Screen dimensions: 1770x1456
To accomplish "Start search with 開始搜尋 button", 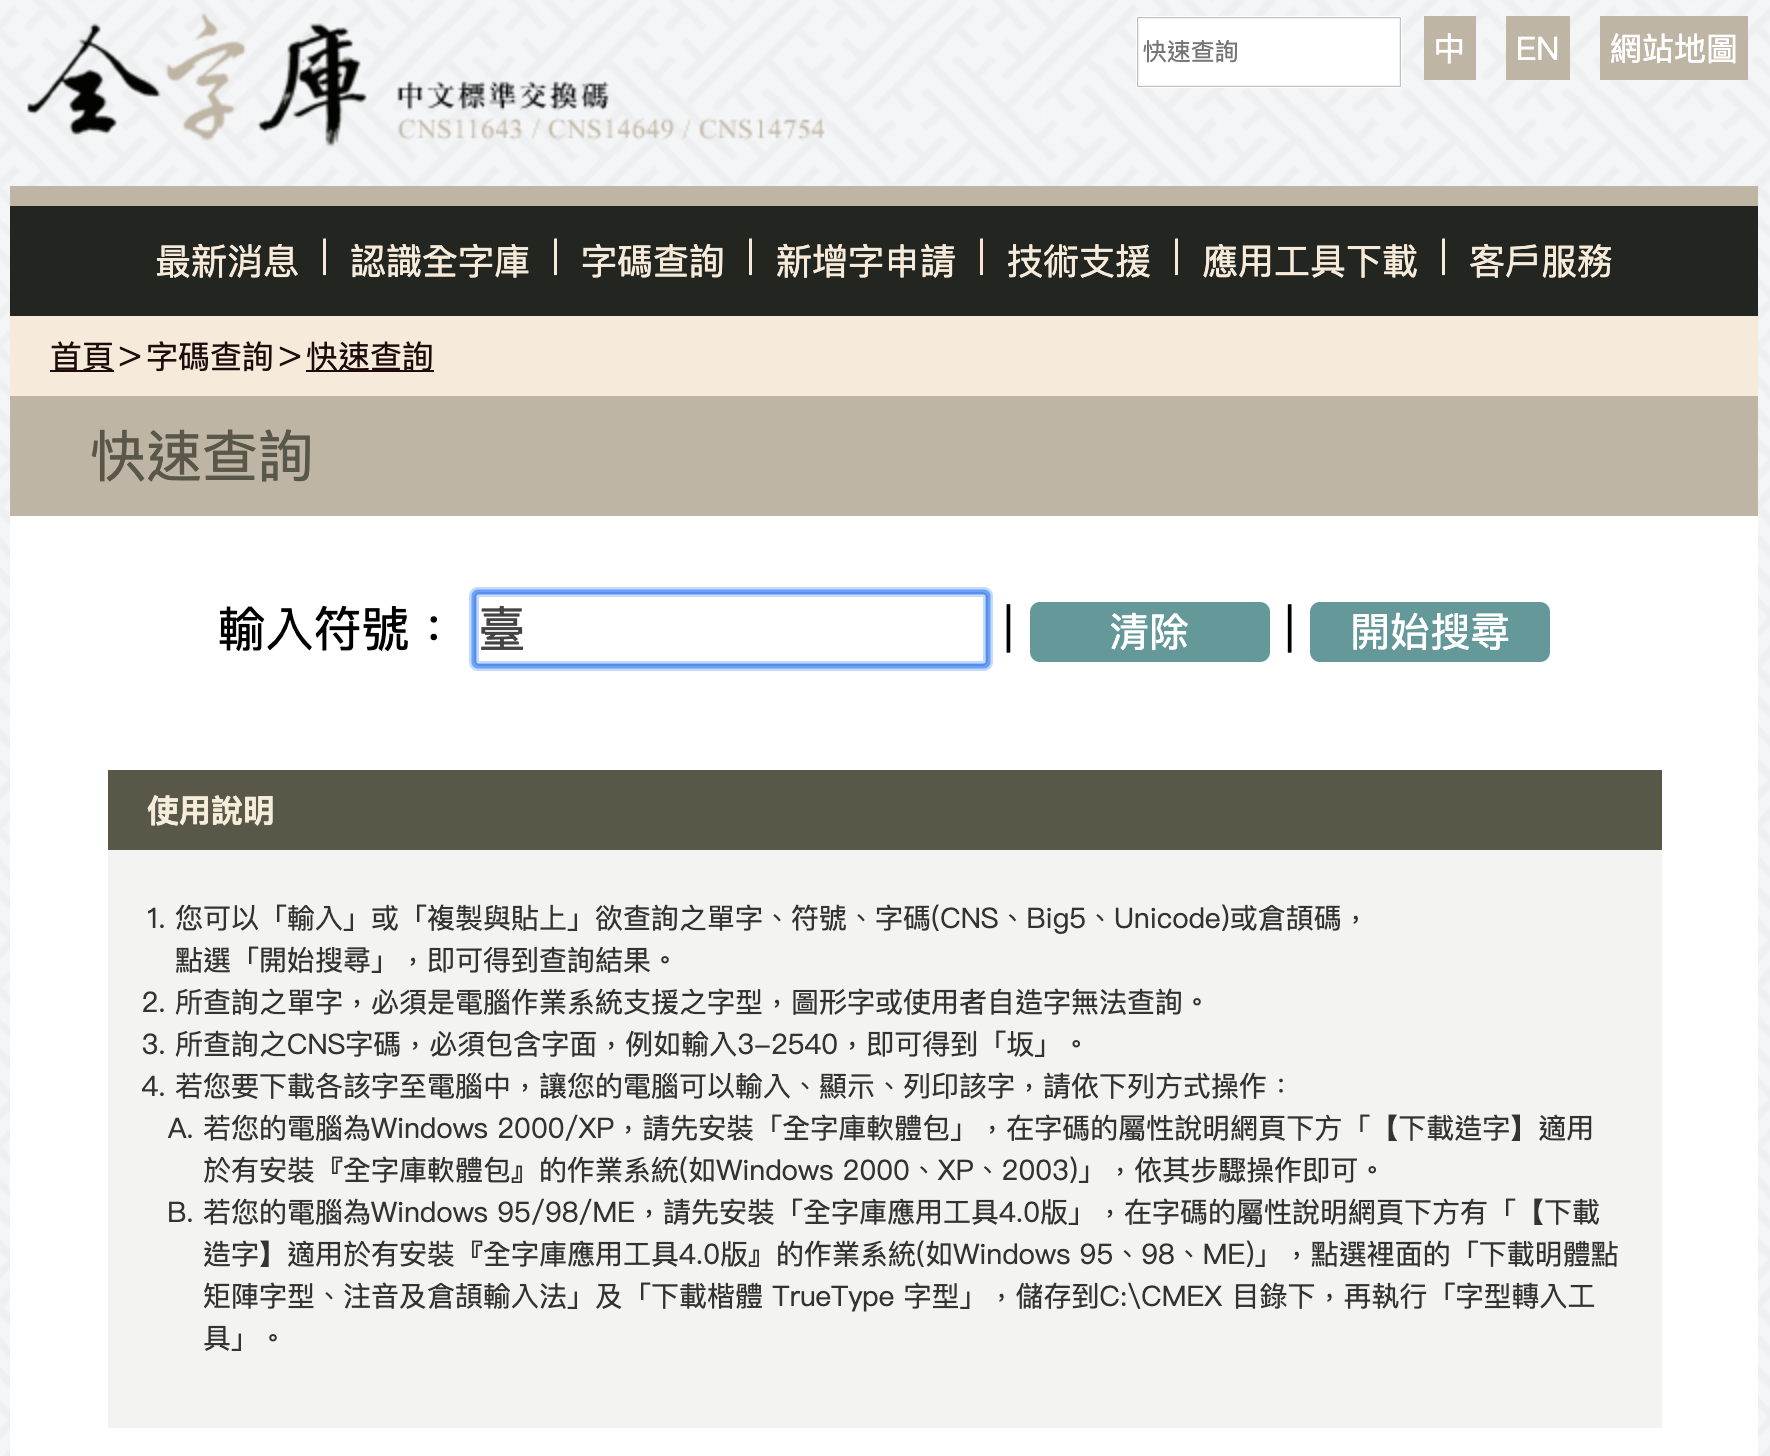I will 1428,632.
